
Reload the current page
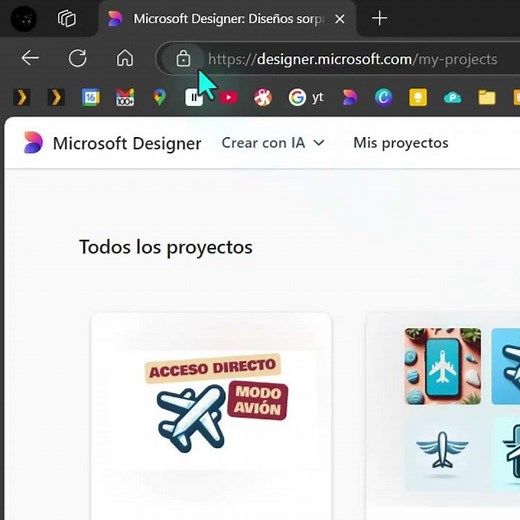(x=77, y=58)
